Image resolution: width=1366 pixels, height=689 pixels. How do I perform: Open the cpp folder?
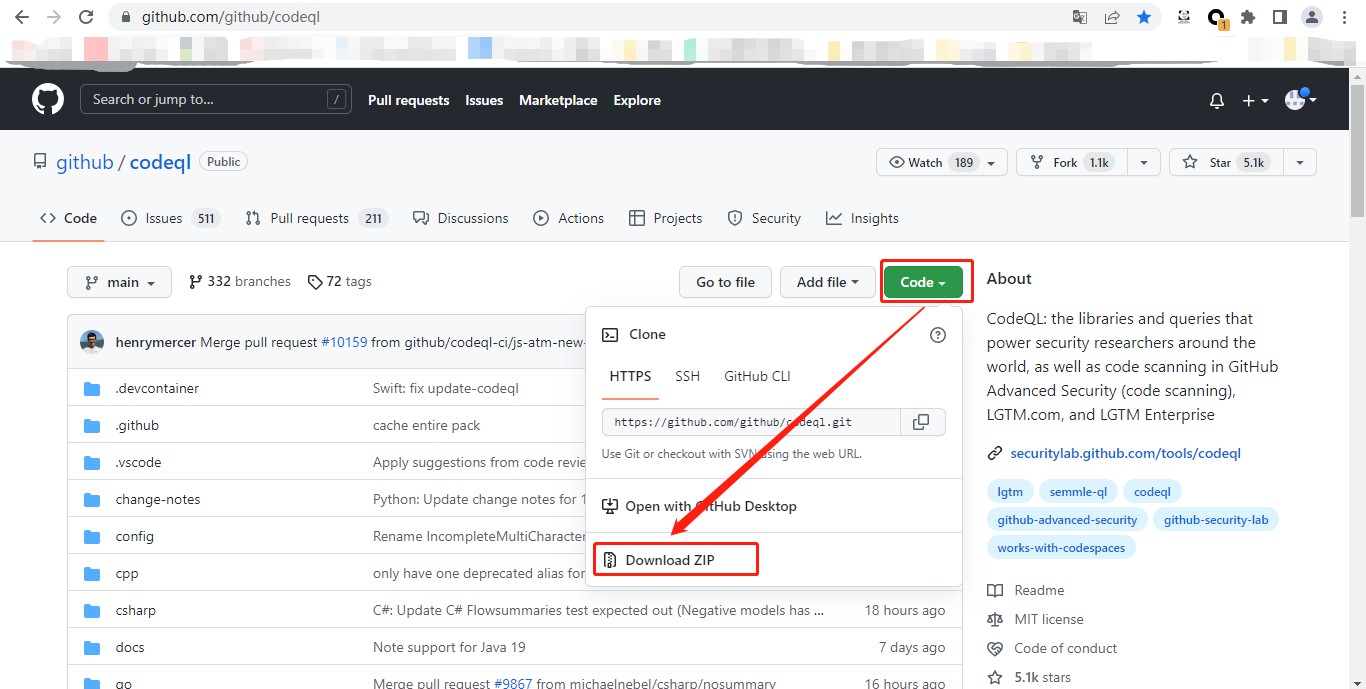(x=127, y=573)
